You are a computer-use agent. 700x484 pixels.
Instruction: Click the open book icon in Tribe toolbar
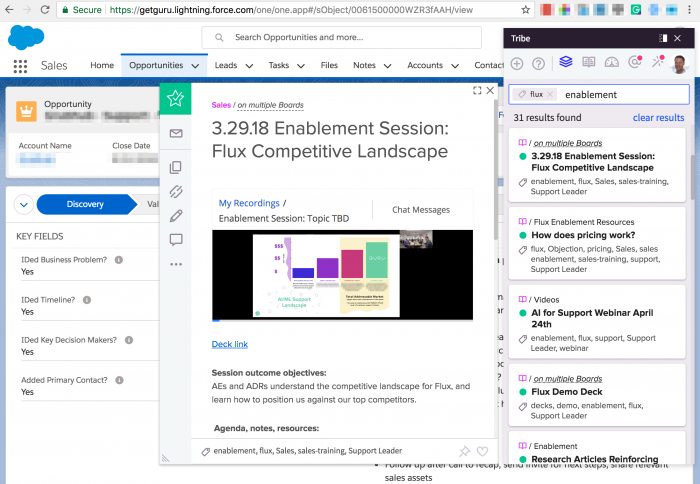click(x=589, y=62)
